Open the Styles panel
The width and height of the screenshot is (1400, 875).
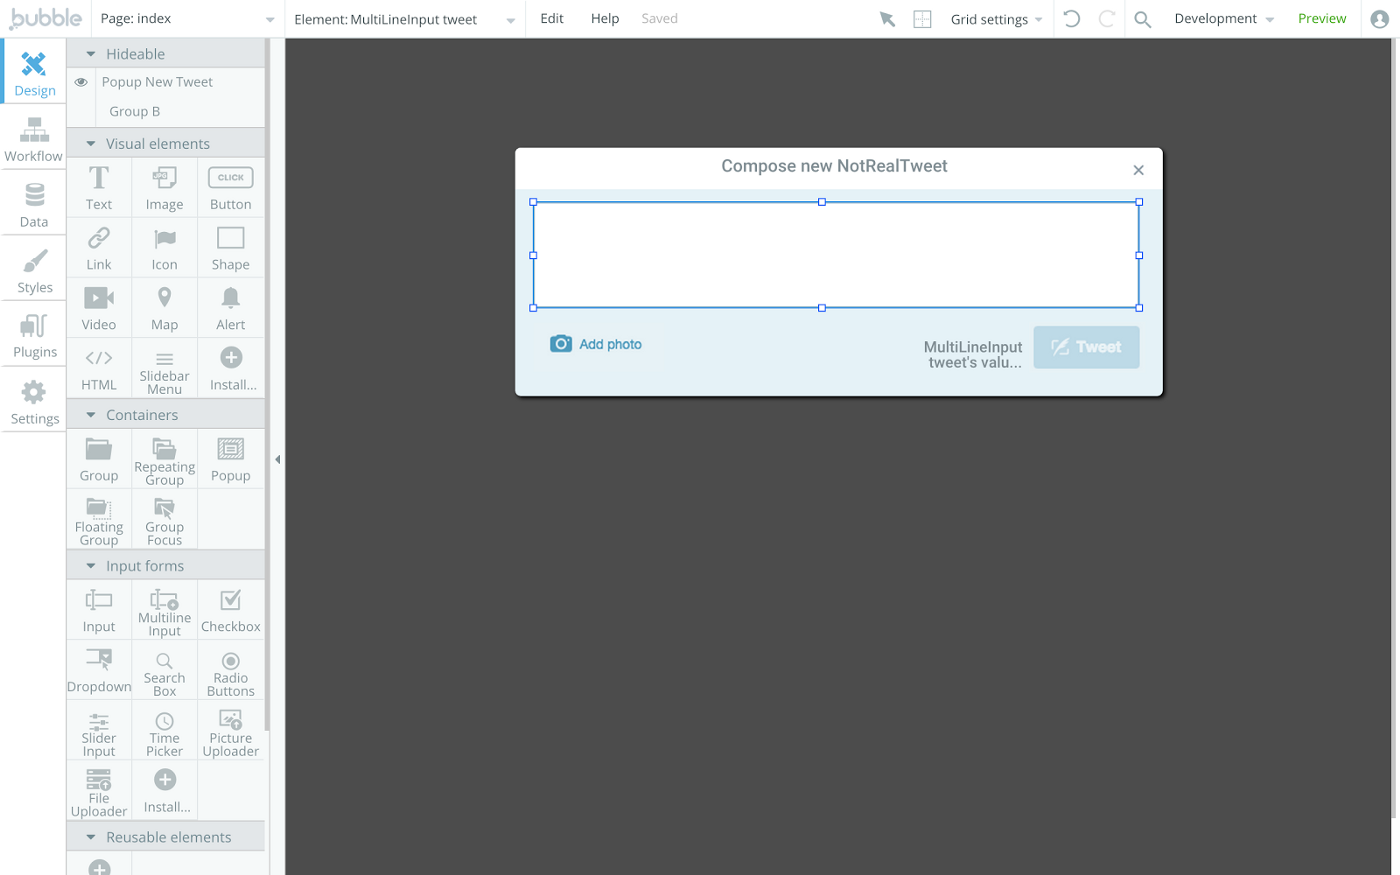[33, 270]
